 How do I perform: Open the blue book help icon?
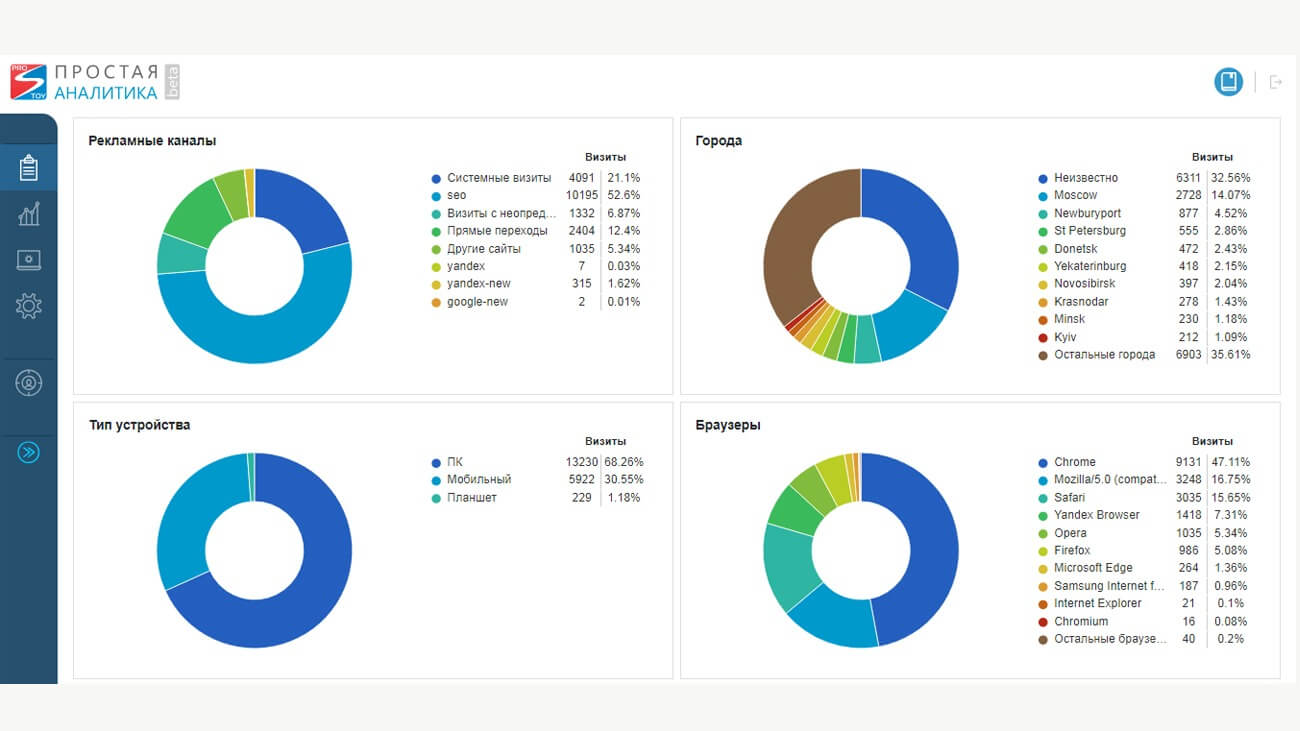[x=1228, y=82]
